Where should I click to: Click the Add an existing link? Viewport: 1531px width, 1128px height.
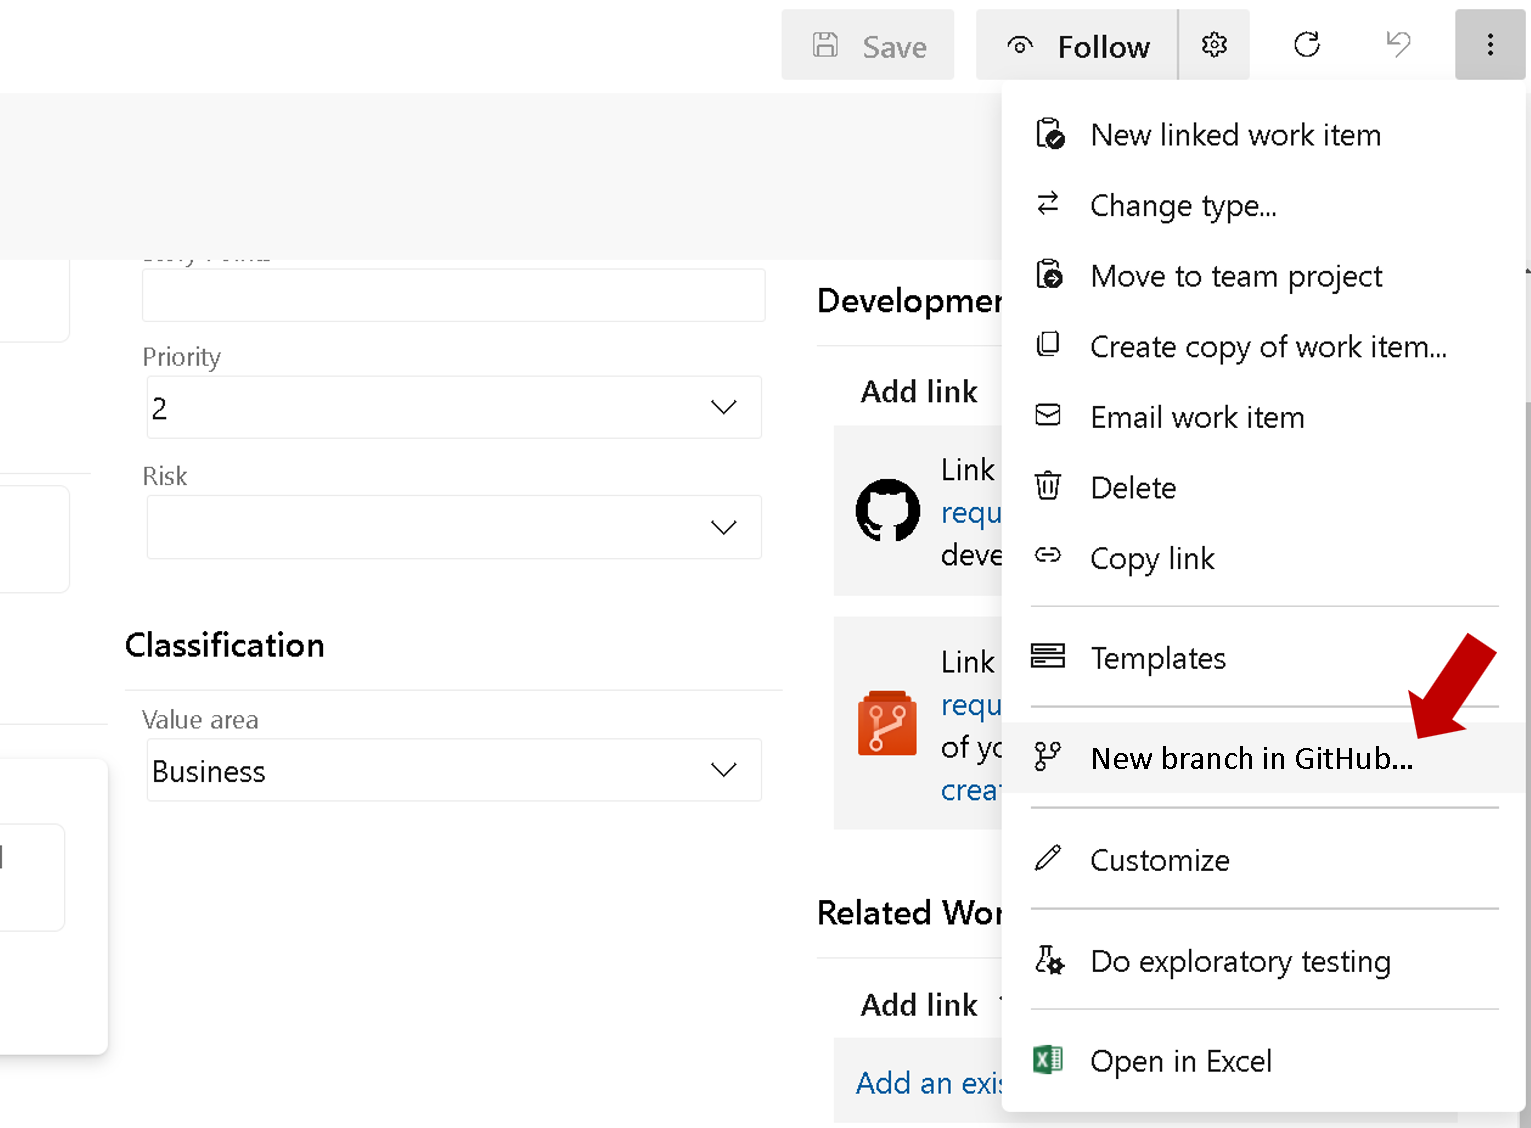pos(932,1082)
